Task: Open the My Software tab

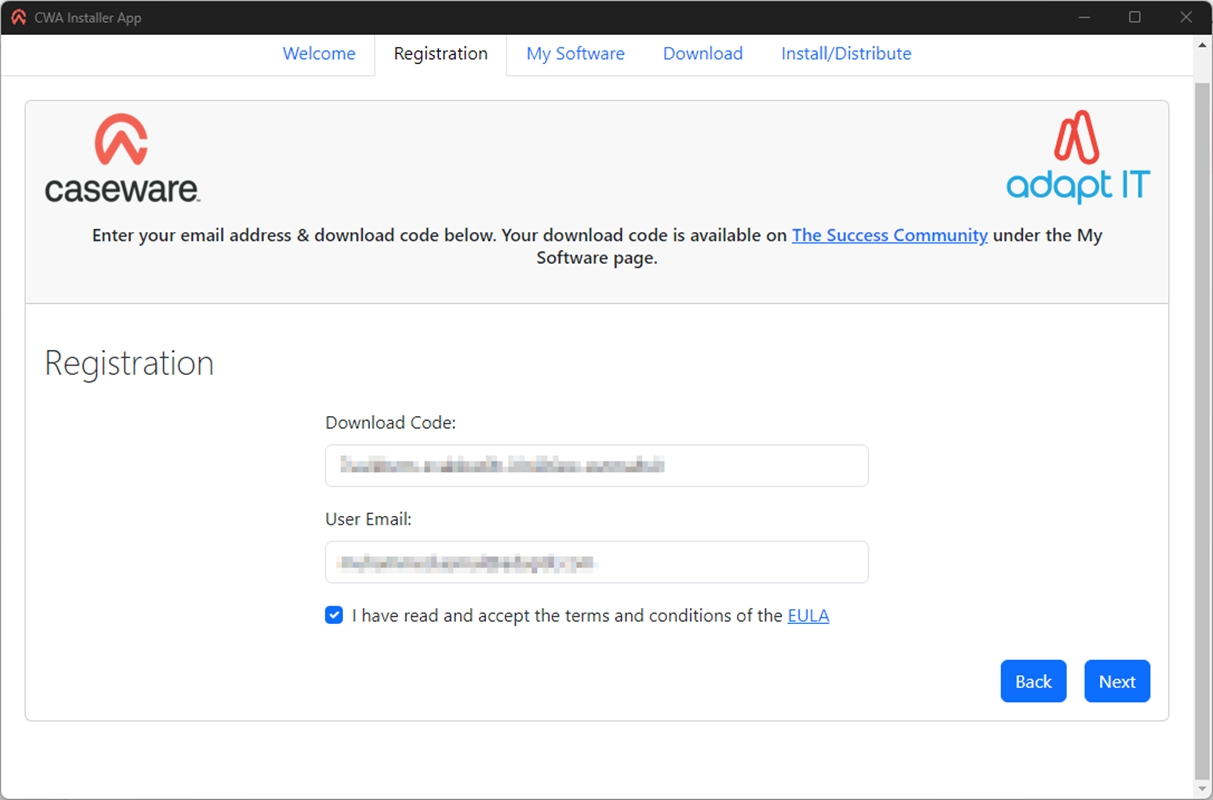Action: click(x=575, y=54)
